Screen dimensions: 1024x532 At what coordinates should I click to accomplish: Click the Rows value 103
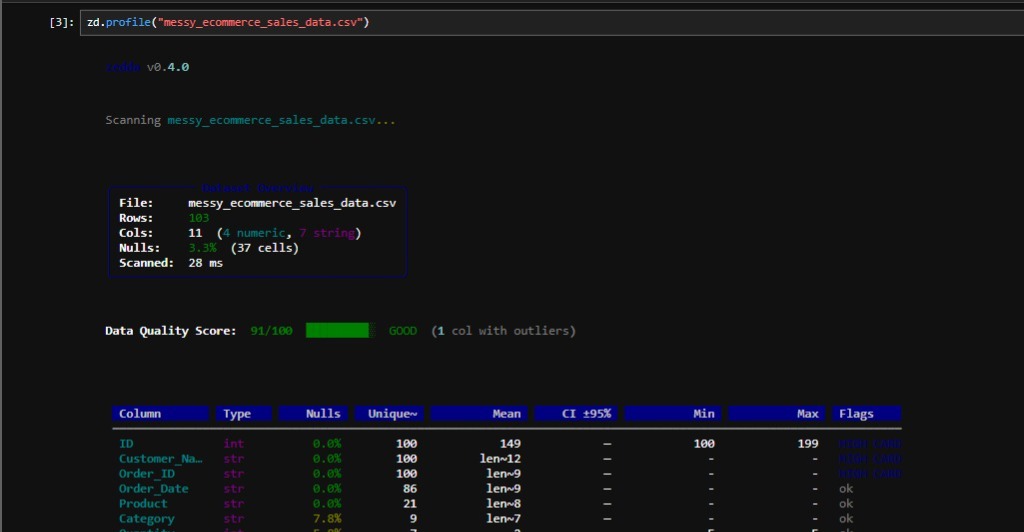tap(199, 218)
